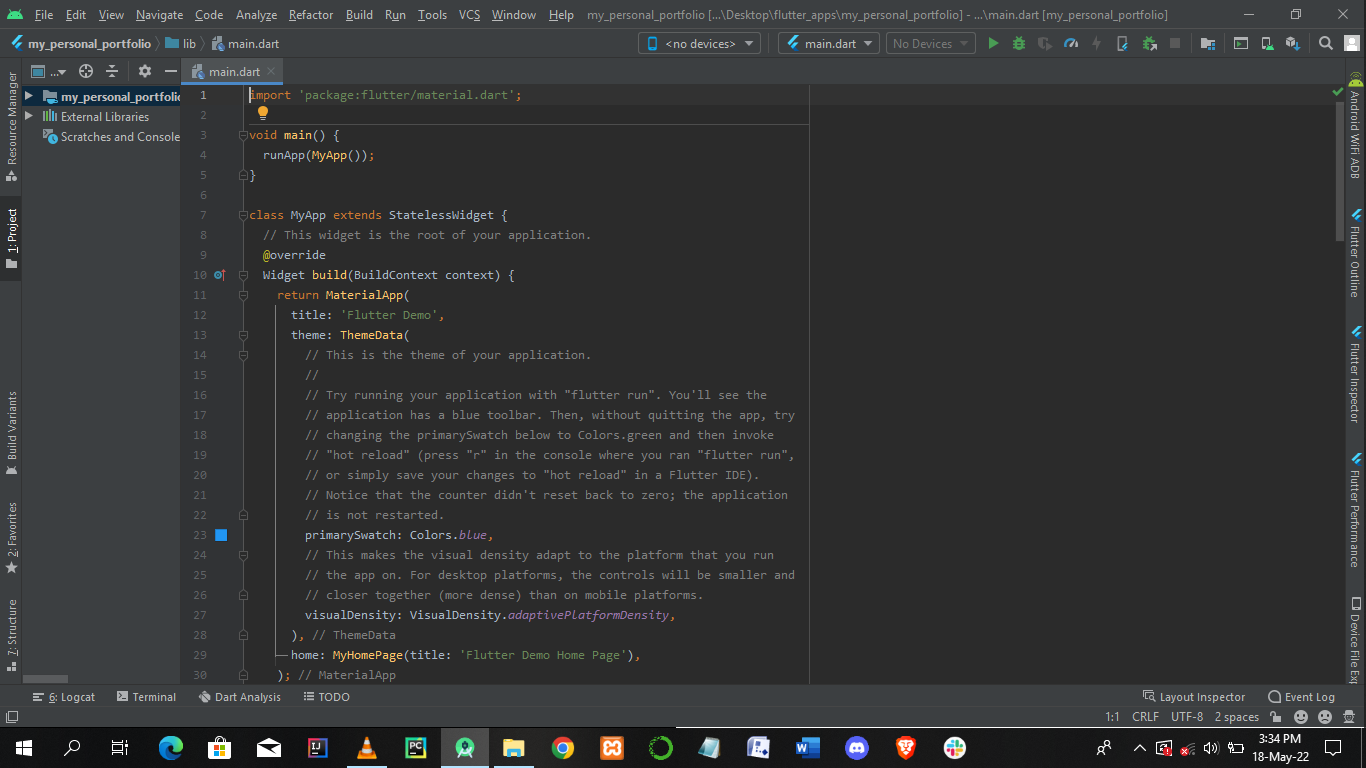Click the green checkmark inspection indicator
1366x768 pixels.
(1338, 91)
